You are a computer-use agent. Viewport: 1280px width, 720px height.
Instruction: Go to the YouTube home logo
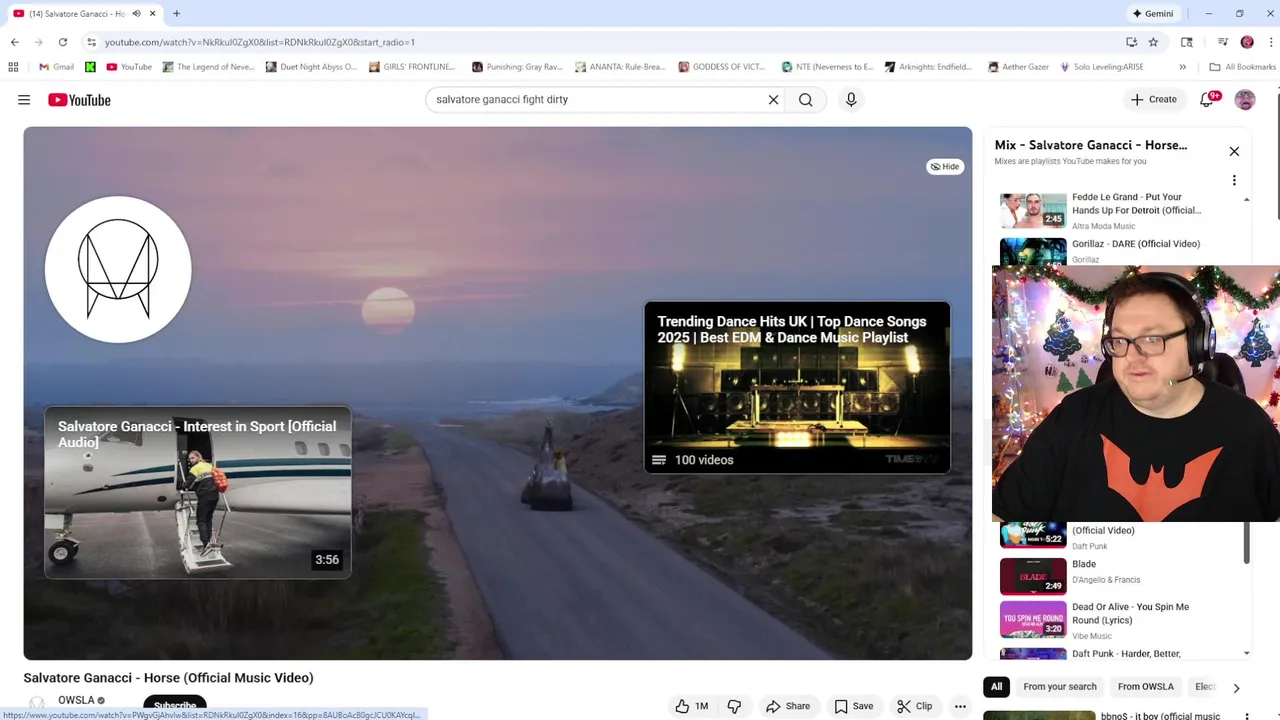click(79, 100)
